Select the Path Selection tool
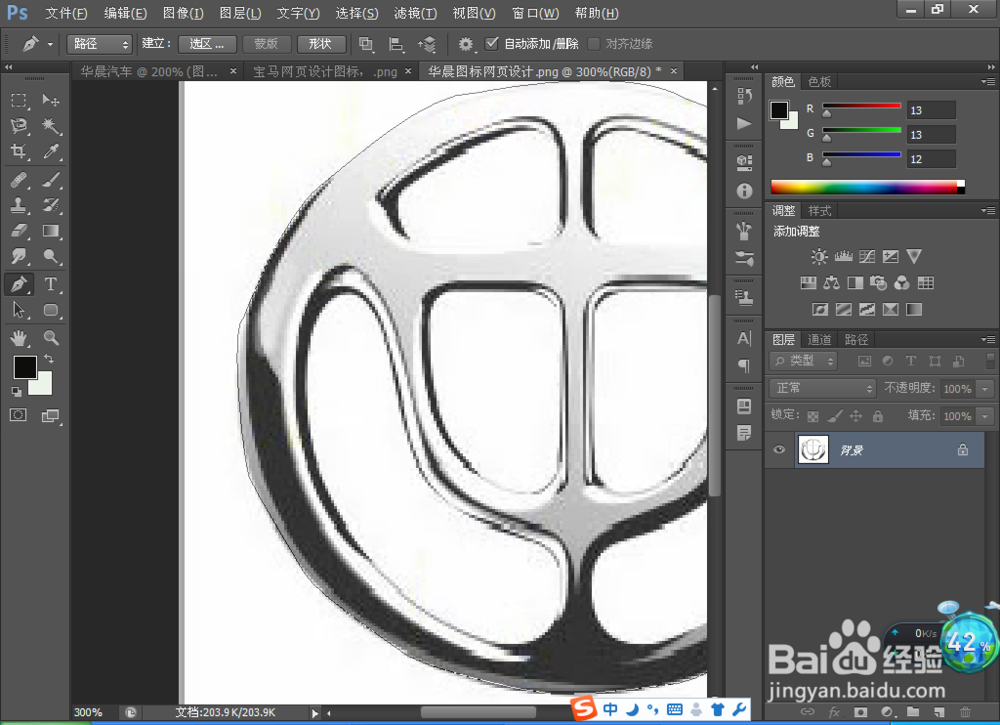The width and height of the screenshot is (1000, 725). 18,311
